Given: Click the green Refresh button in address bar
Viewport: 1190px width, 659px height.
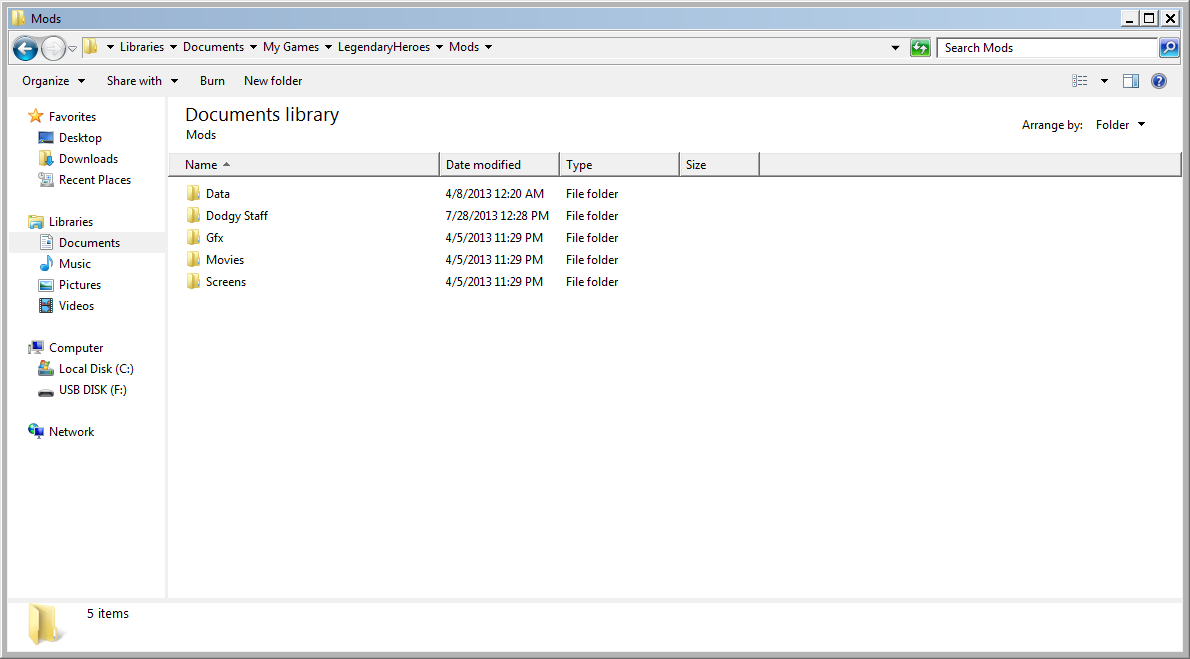Looking at the screenshot, I should pyautogui.click(x=920, y=48).
